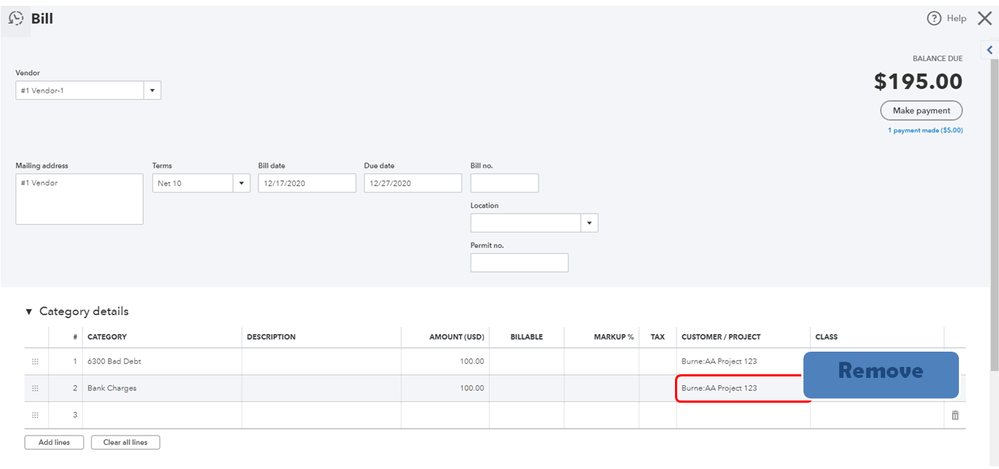This screenshot has width=999, height=469.
Task: Click the Description cell of row 1
Action: coord(321,361)
